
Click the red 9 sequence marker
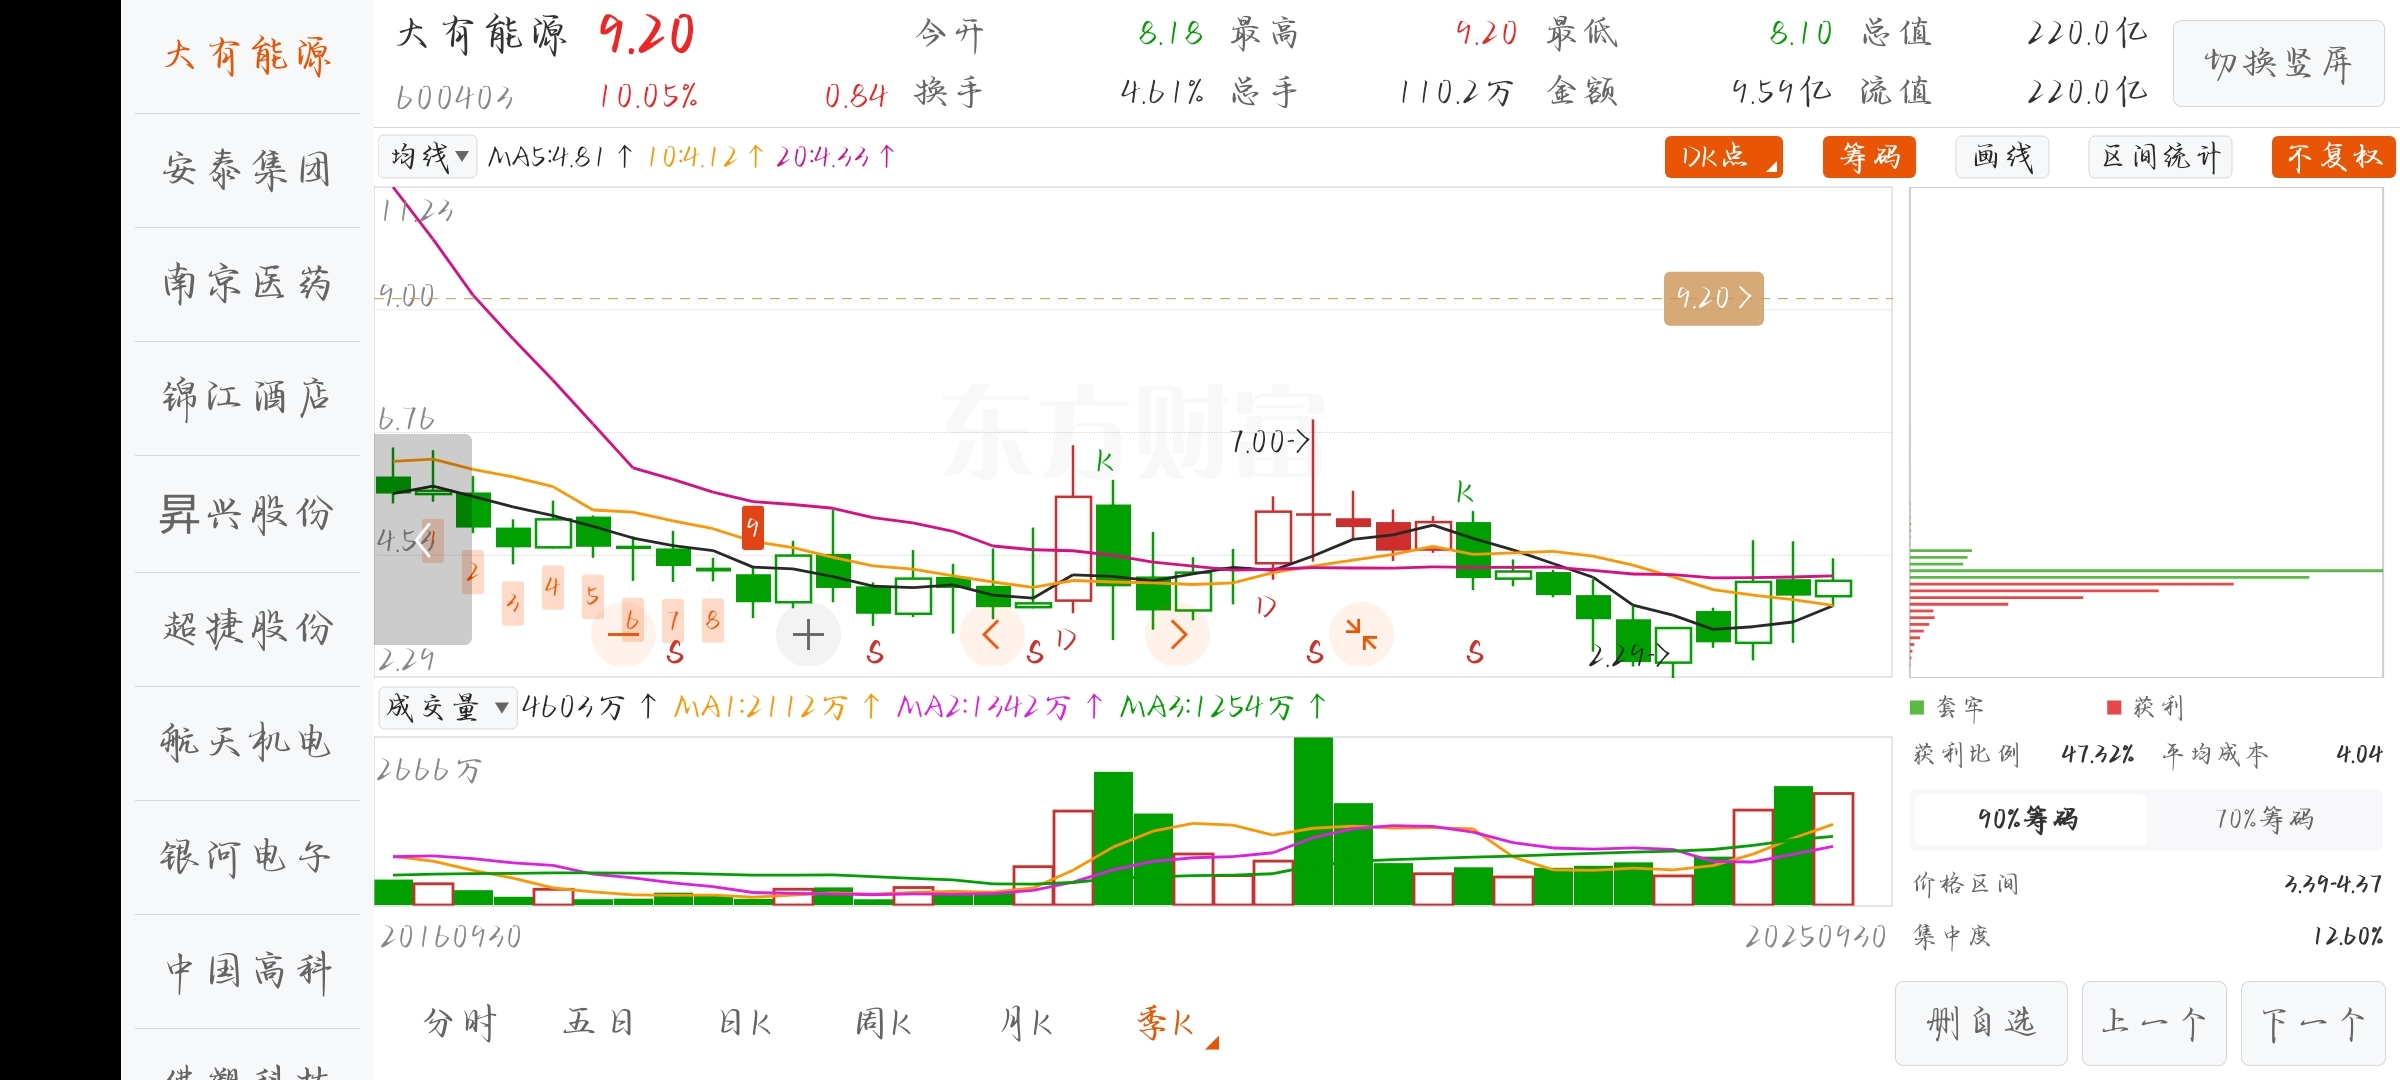pos(753,527)
